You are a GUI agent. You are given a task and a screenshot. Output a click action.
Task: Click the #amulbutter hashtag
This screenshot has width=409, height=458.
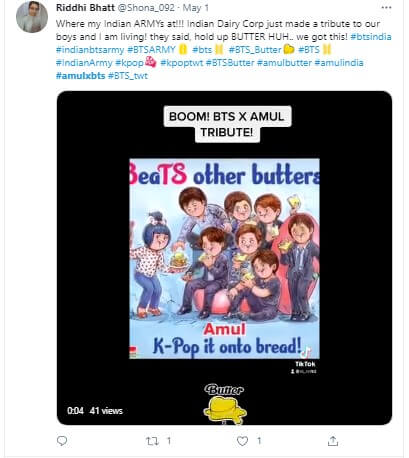pyautogui.click(x=284, y=63)
